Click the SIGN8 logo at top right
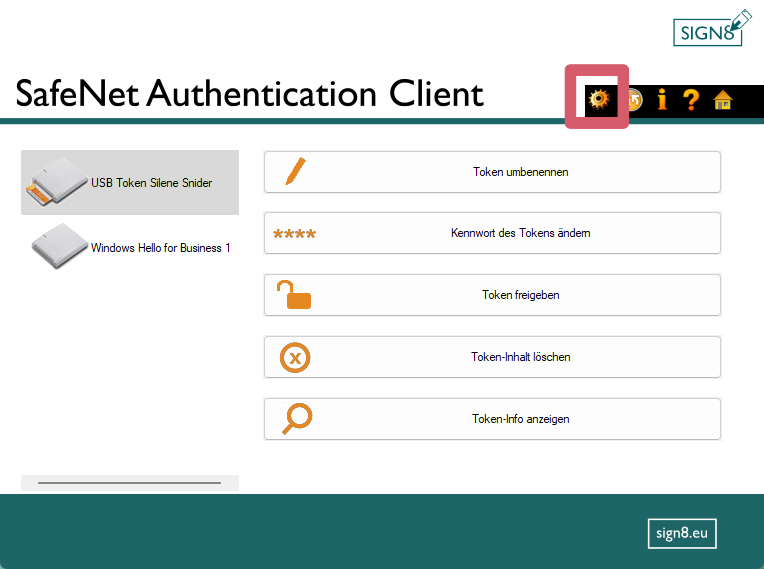This screenshot has height=569, width=764. 712,28
